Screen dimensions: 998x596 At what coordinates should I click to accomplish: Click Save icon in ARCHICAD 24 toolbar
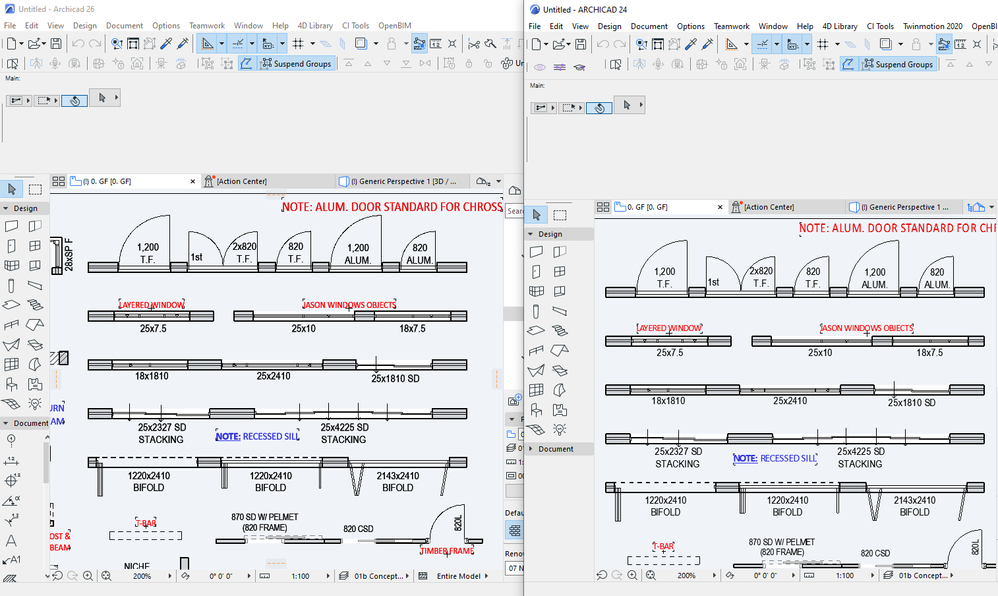(580, 44)
